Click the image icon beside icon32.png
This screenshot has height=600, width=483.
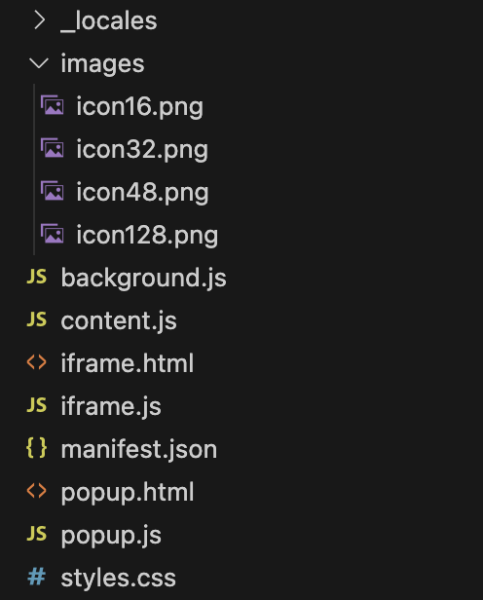point(52,148)
